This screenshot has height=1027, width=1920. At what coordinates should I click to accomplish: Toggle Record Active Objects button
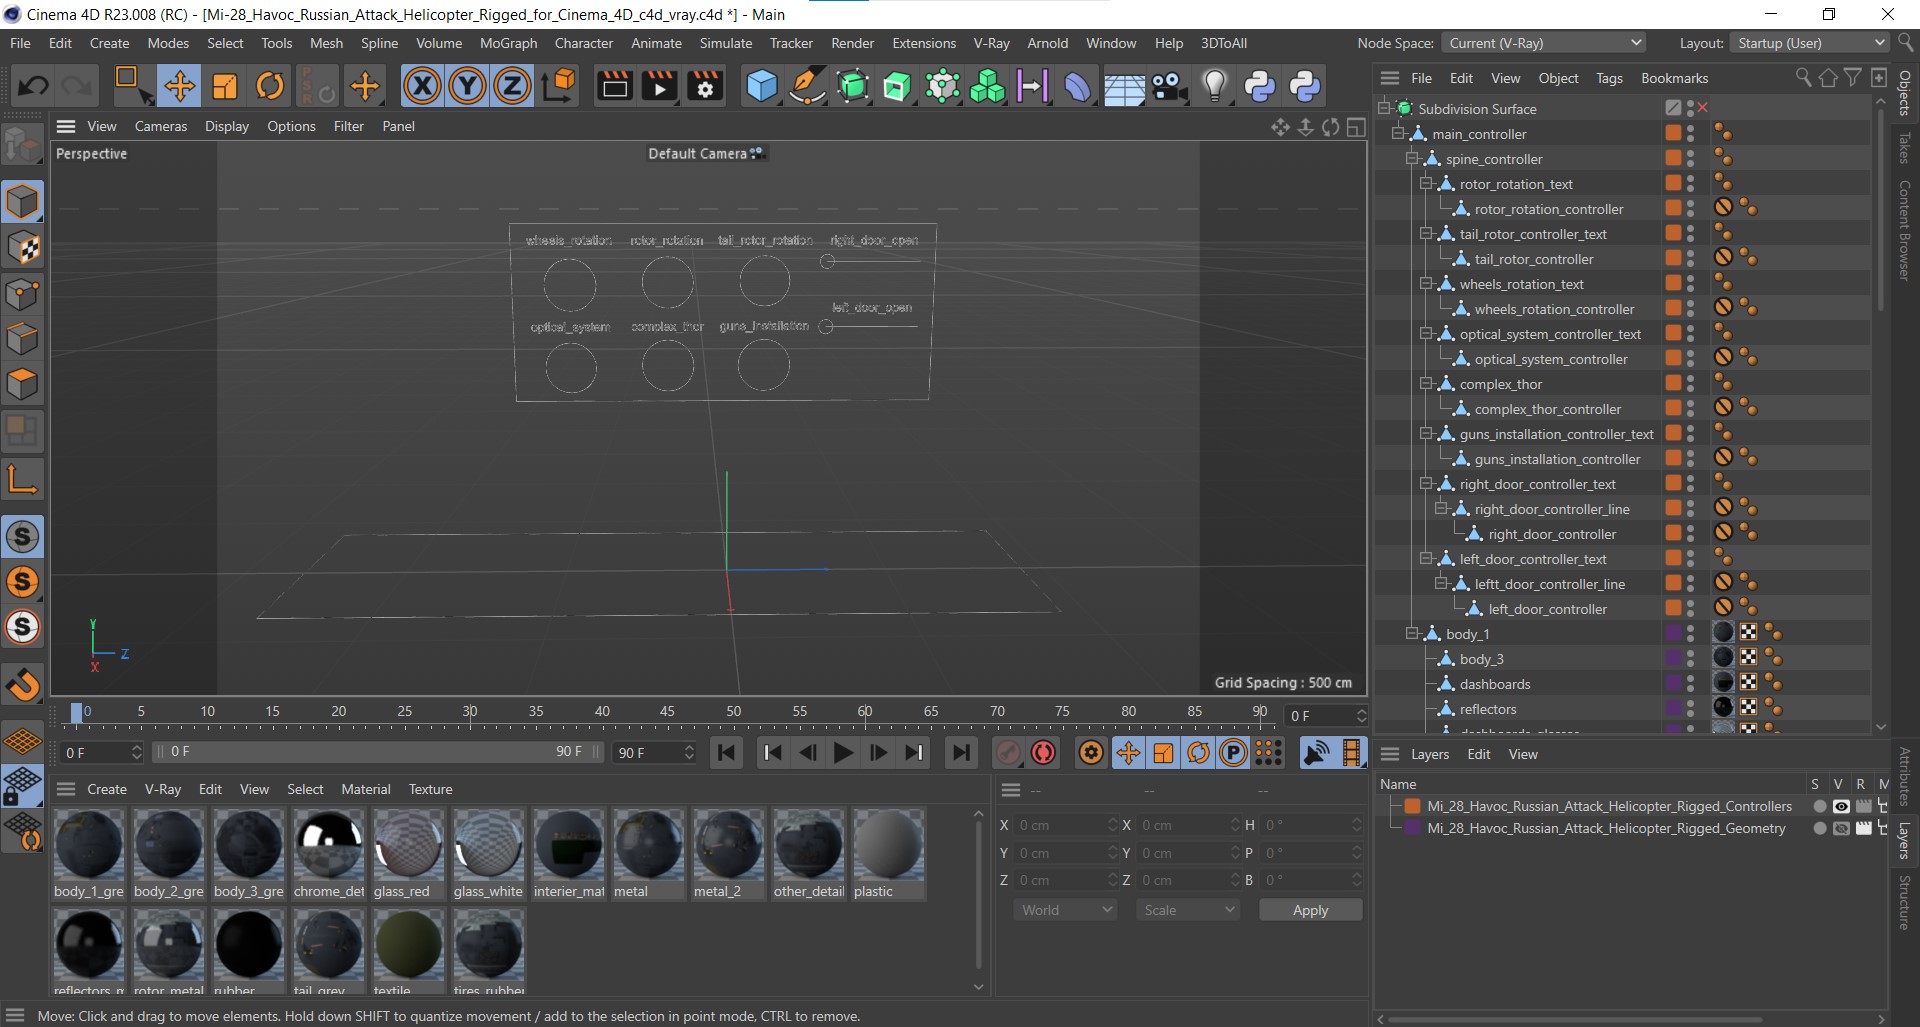[1008, 752]
